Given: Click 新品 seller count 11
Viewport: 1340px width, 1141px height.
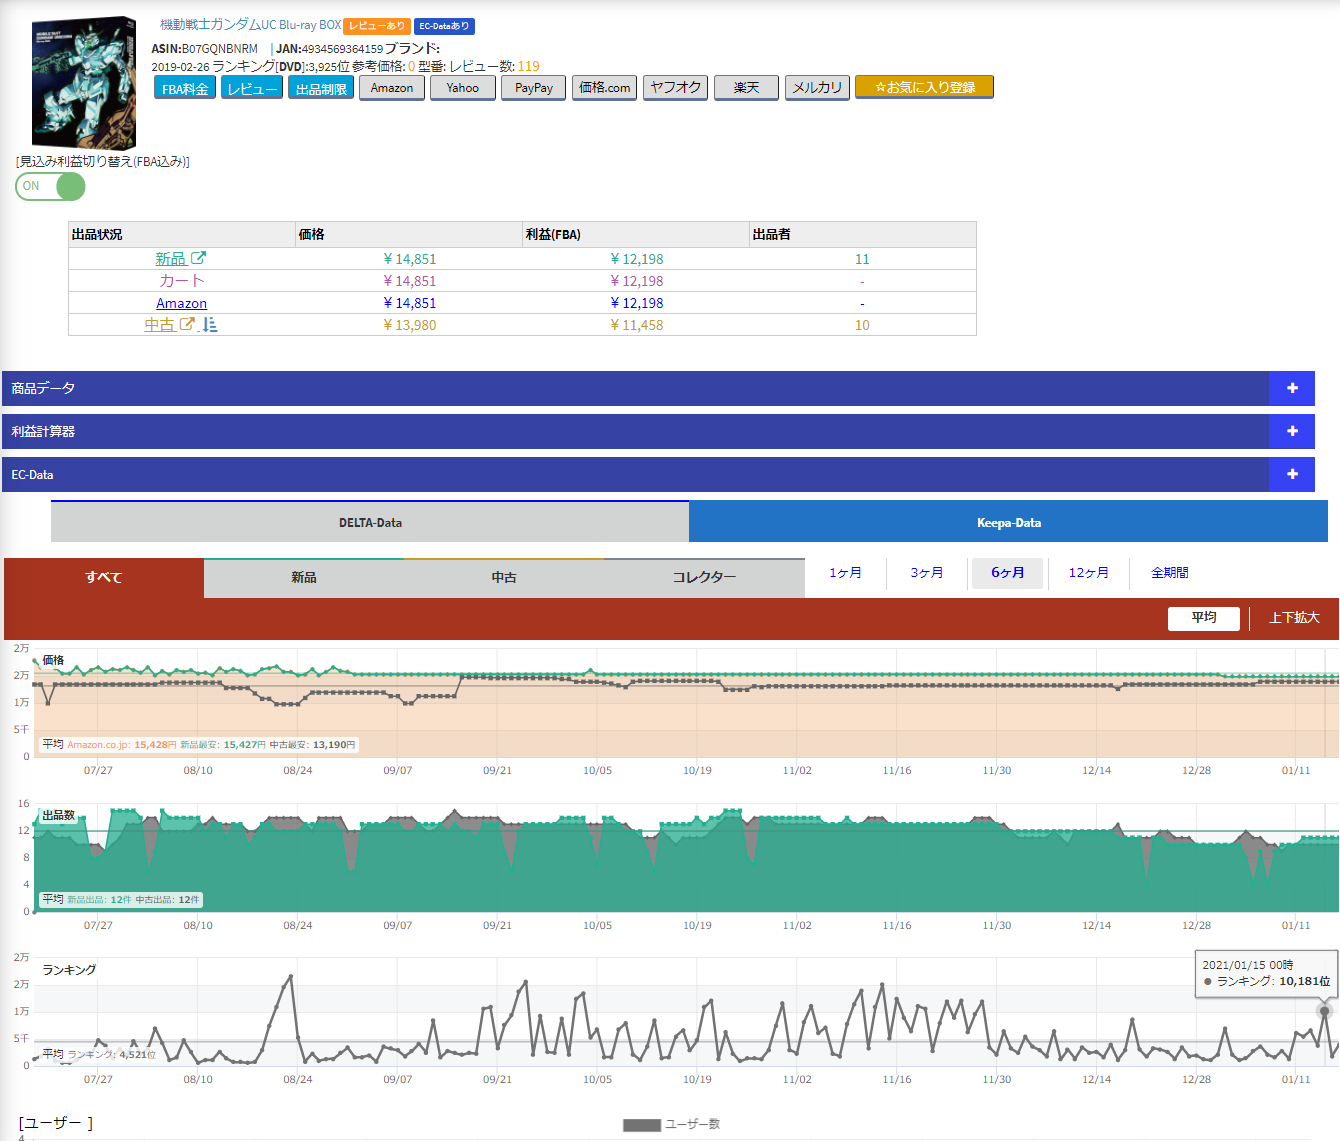Looking at the screenshot, I should pyautogui.click(x=862, y=259).
